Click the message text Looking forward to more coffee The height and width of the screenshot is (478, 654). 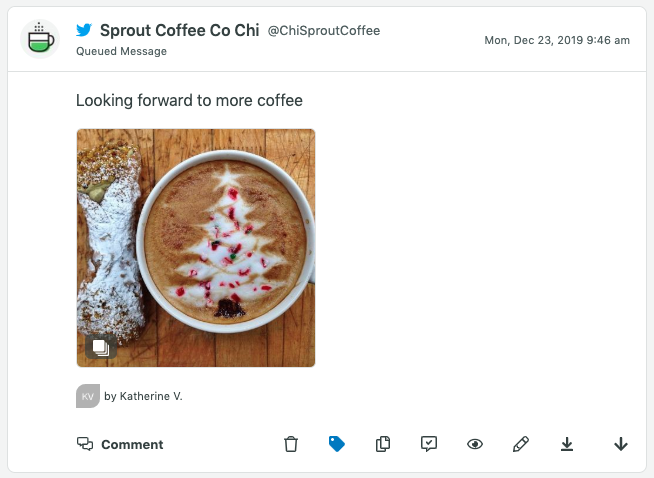(189, 101)
